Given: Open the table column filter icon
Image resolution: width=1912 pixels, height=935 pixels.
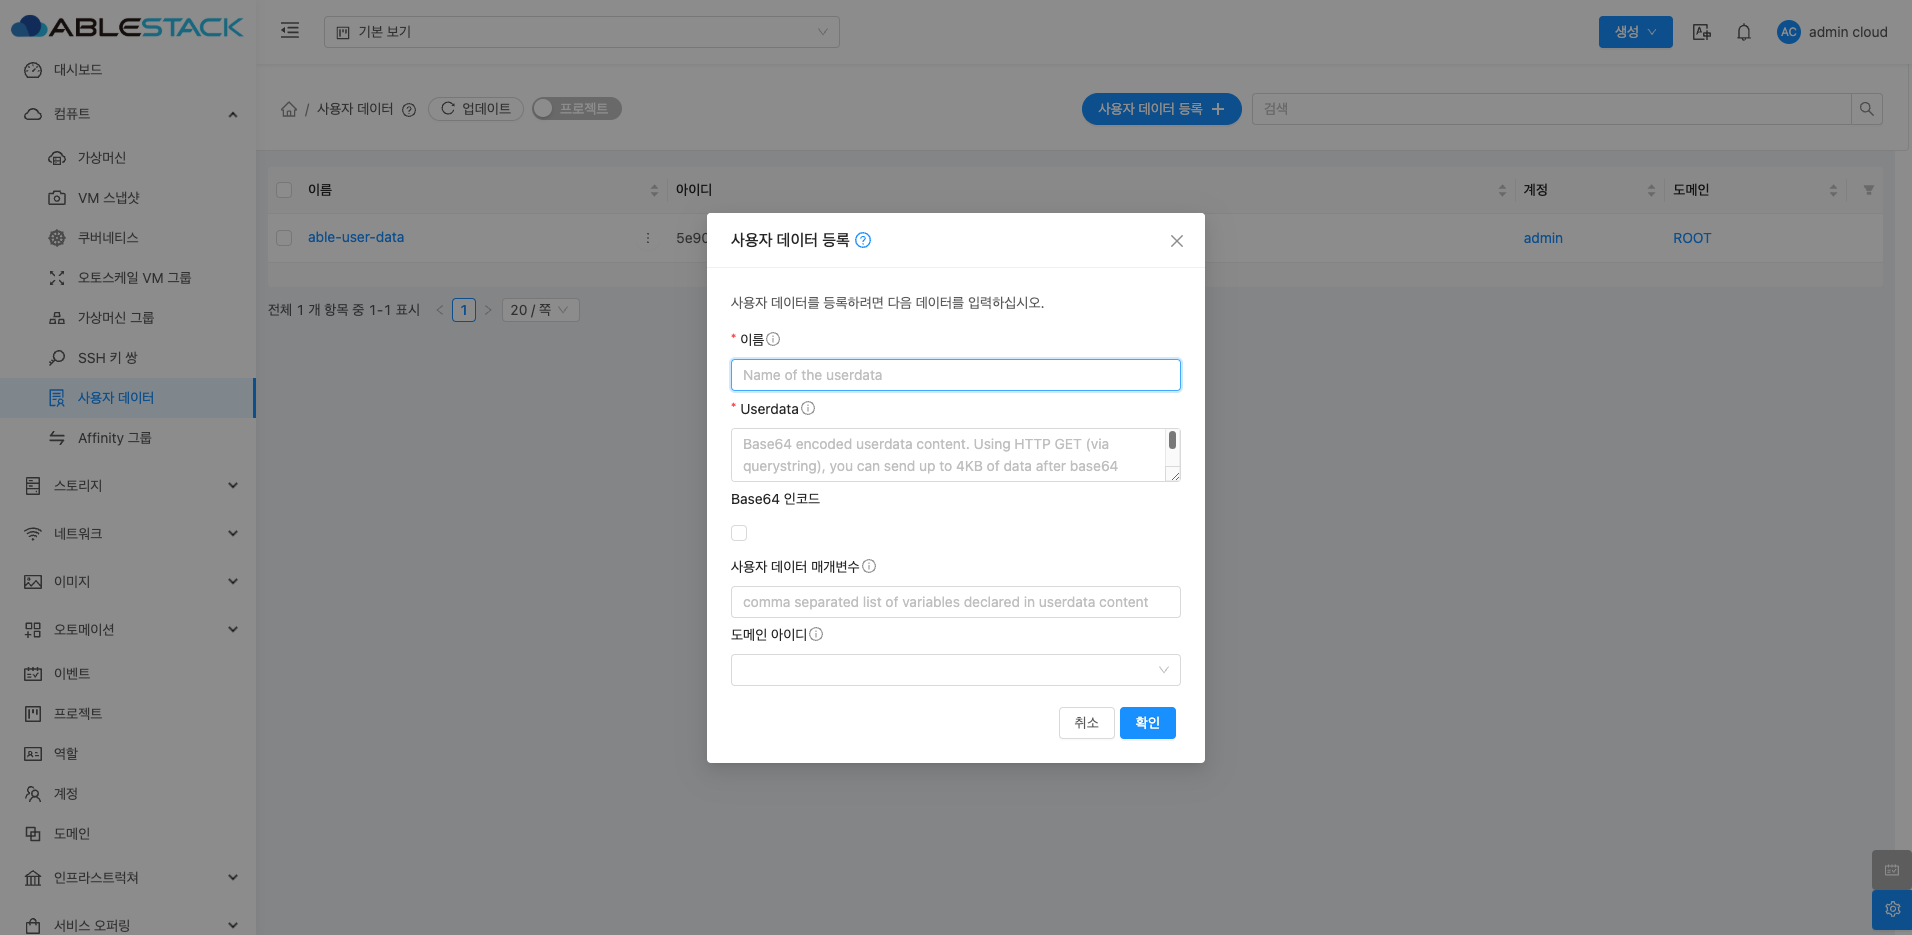Looking at the screenshot, I should click(1868, 190).
